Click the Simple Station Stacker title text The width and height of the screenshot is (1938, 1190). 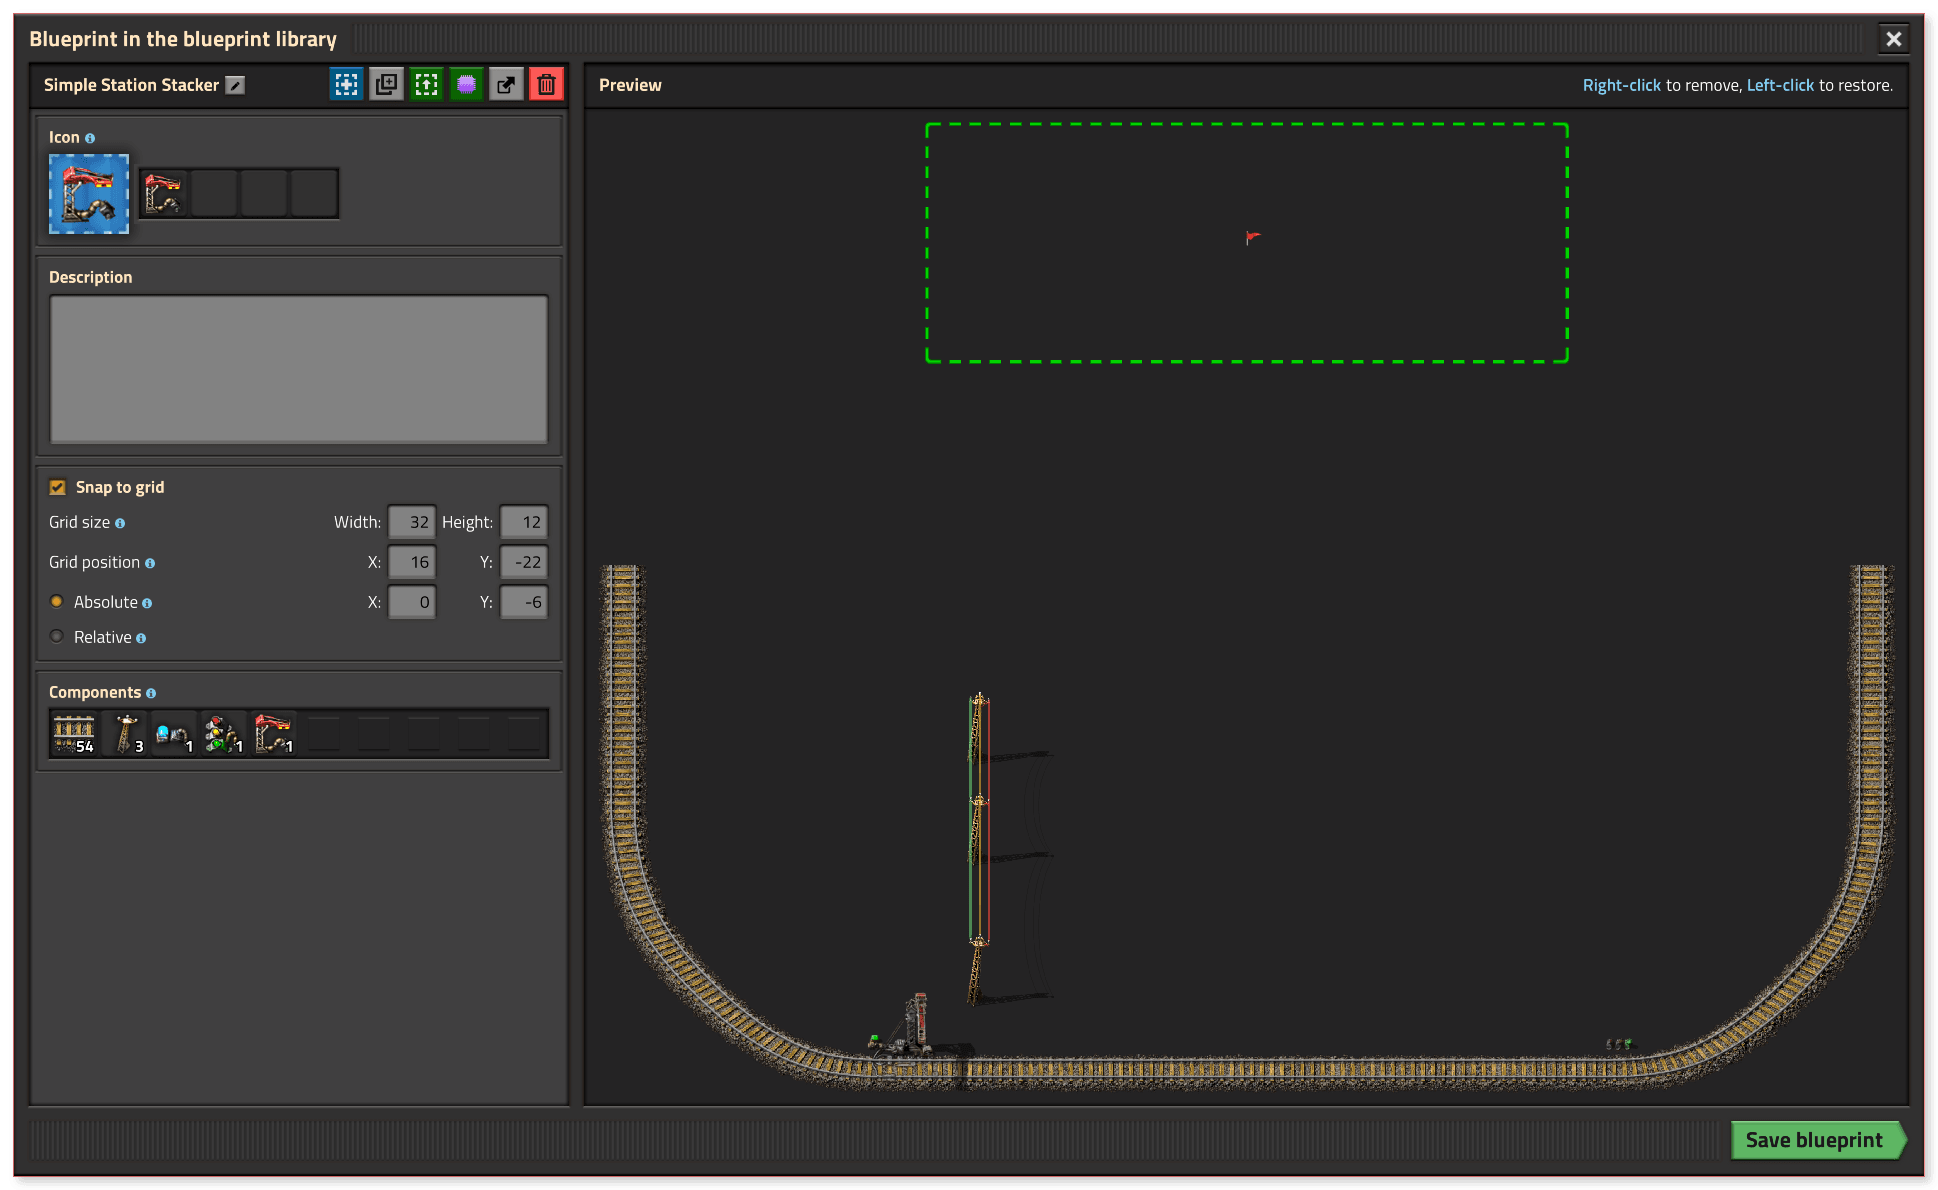(131, 86)
